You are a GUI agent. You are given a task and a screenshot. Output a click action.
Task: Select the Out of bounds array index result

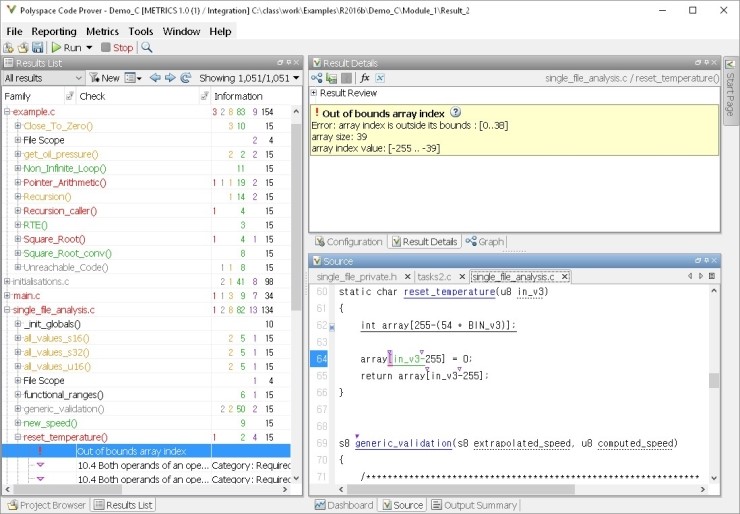(146, 451)
